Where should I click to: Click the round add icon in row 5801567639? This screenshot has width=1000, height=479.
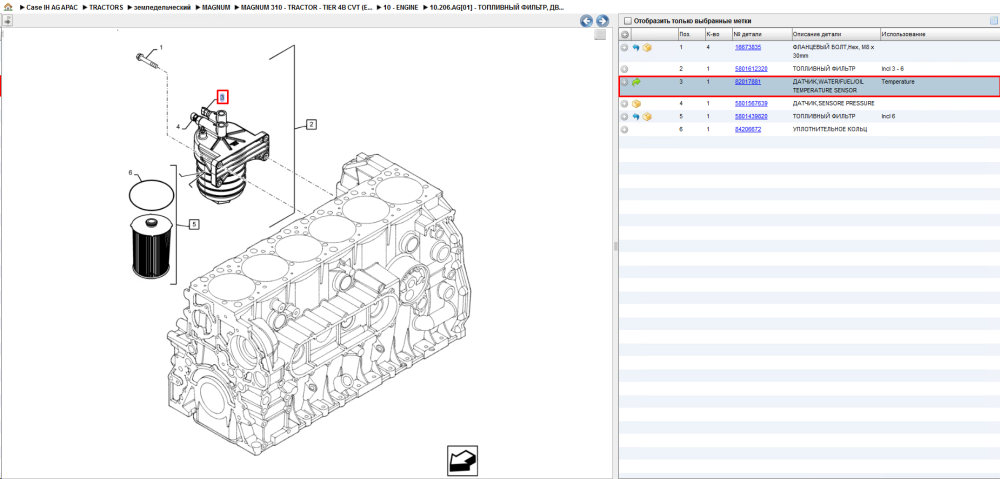[x=624, y=103]
